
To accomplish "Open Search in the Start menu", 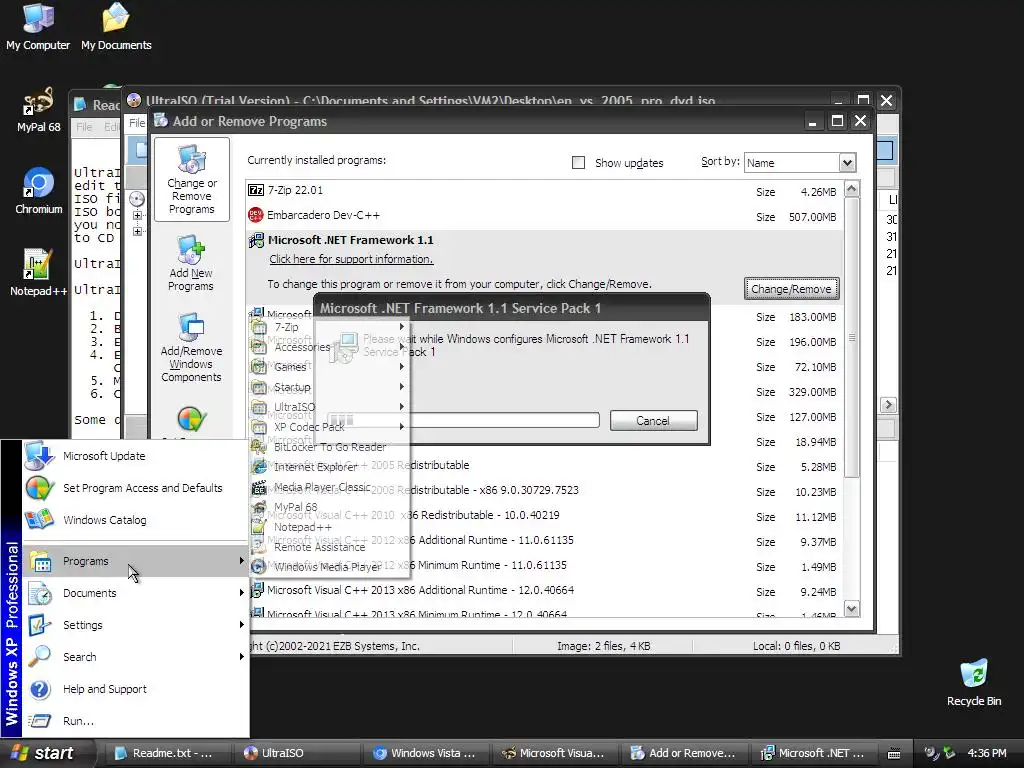I will coord(136,657).
